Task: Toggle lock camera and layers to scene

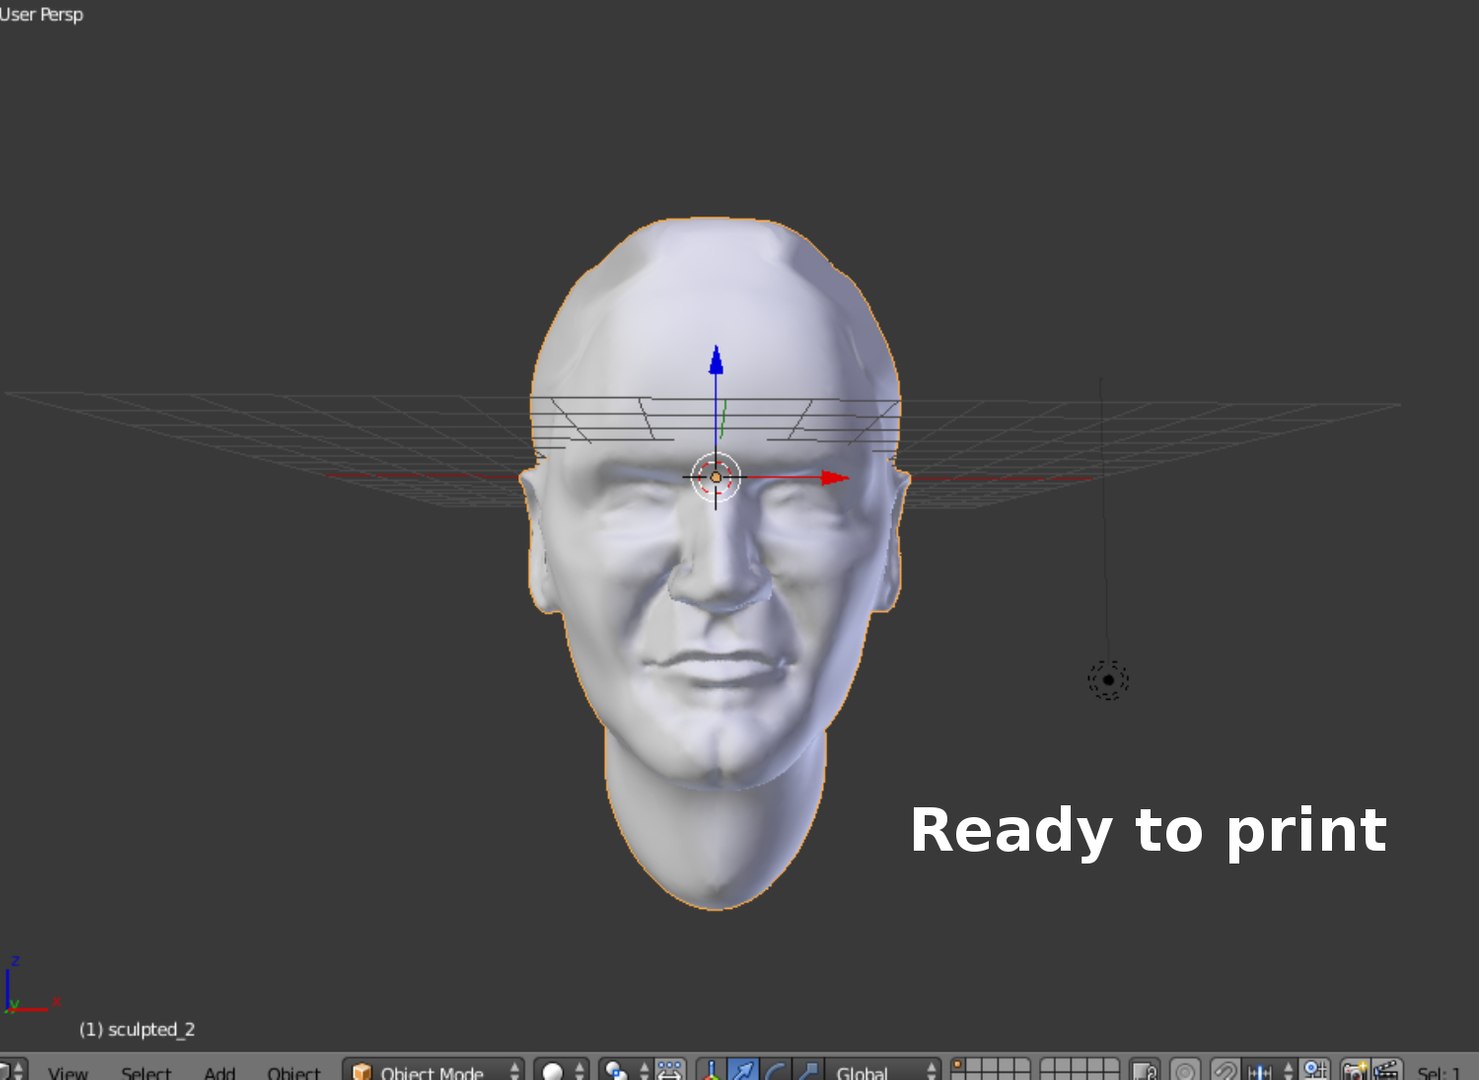Action: (x=1145, y=1070)
